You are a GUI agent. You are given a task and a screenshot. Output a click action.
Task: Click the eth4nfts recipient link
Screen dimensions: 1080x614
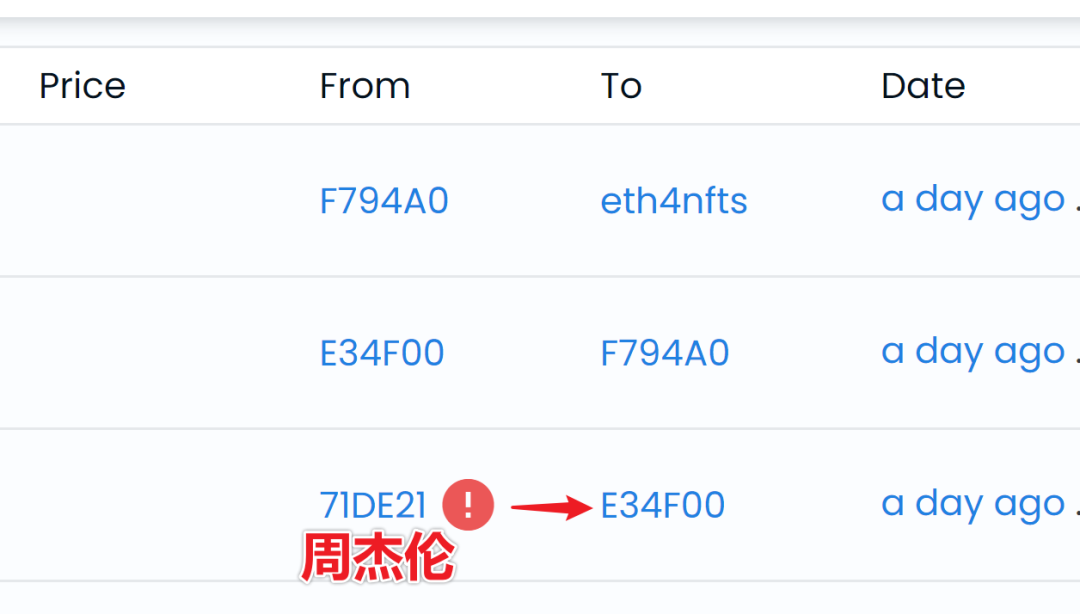pyautogui.click(x=674, y=200)
